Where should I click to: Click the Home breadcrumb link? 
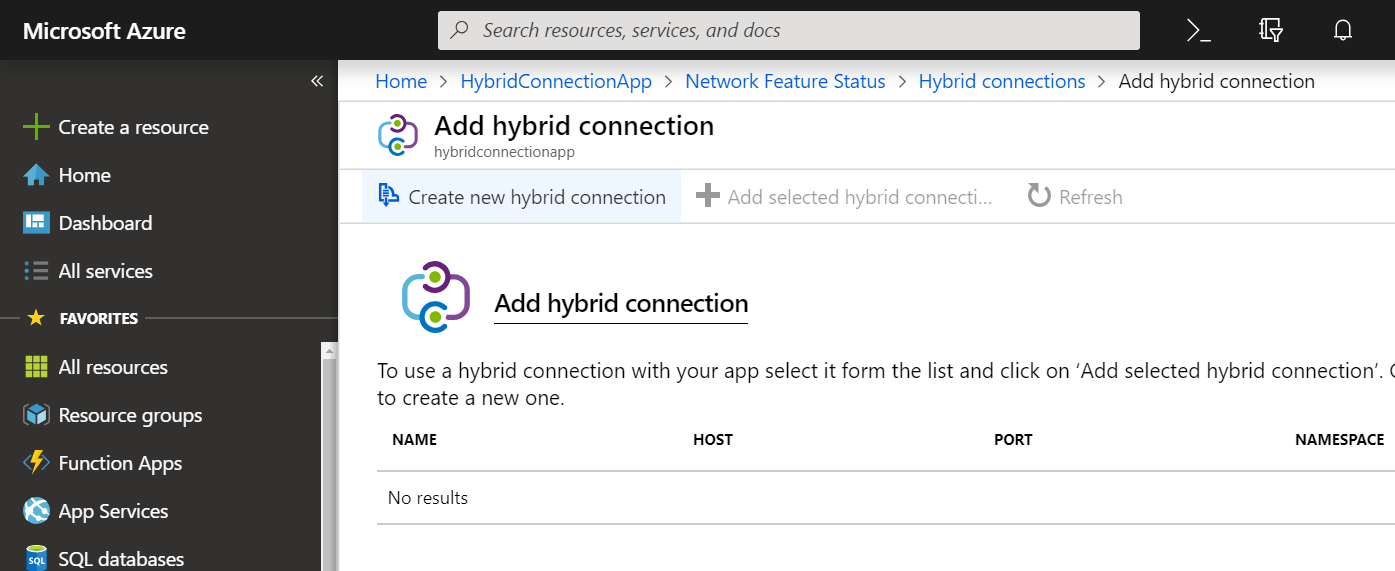coord(401,82)
